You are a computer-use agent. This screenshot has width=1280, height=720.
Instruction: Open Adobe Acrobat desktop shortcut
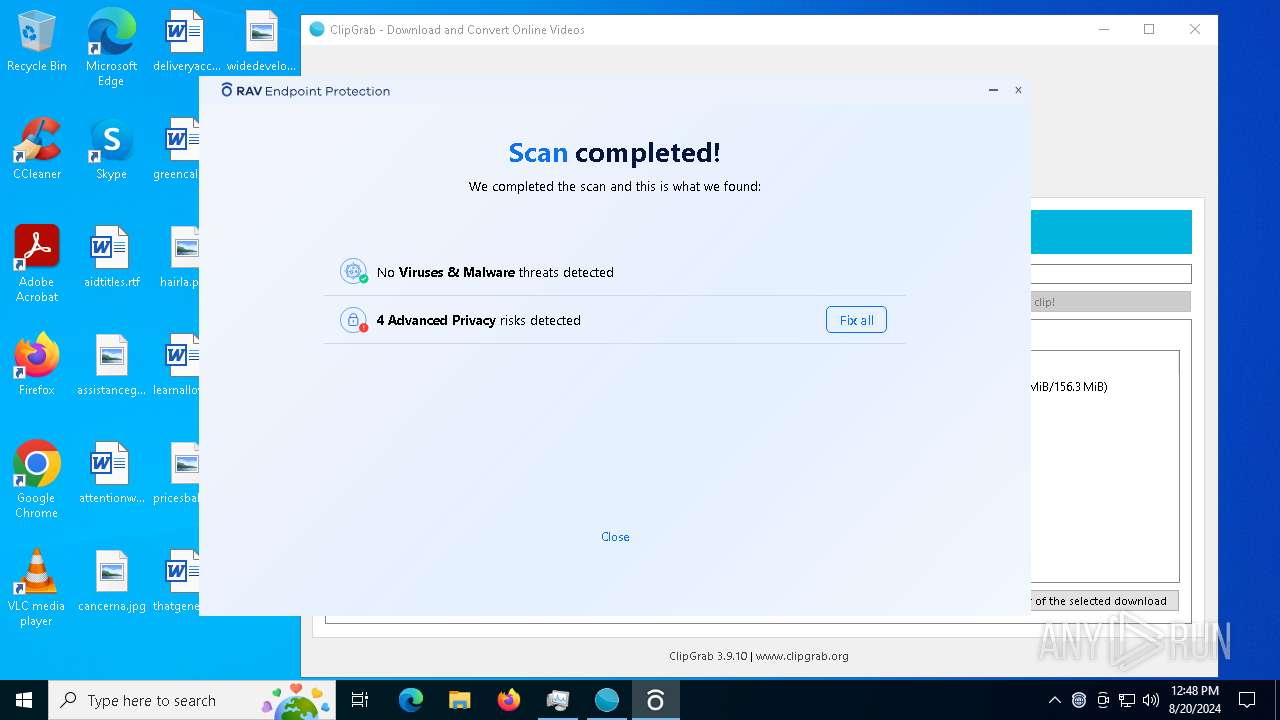37,263
